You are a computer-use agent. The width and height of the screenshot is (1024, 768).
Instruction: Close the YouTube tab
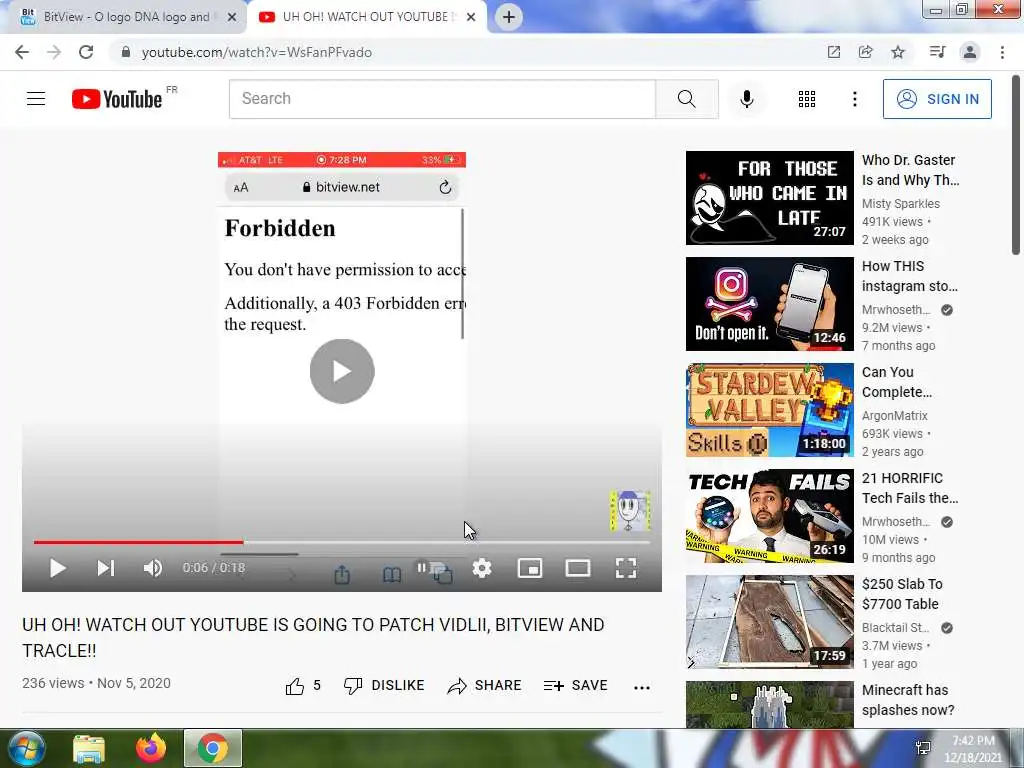click(471, 17)
